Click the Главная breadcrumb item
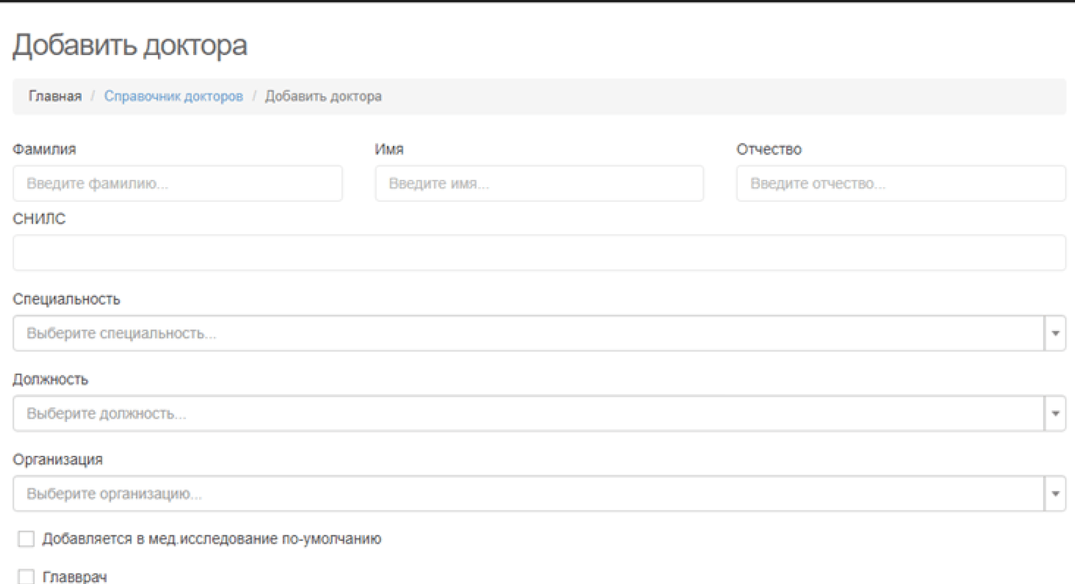 55,97
